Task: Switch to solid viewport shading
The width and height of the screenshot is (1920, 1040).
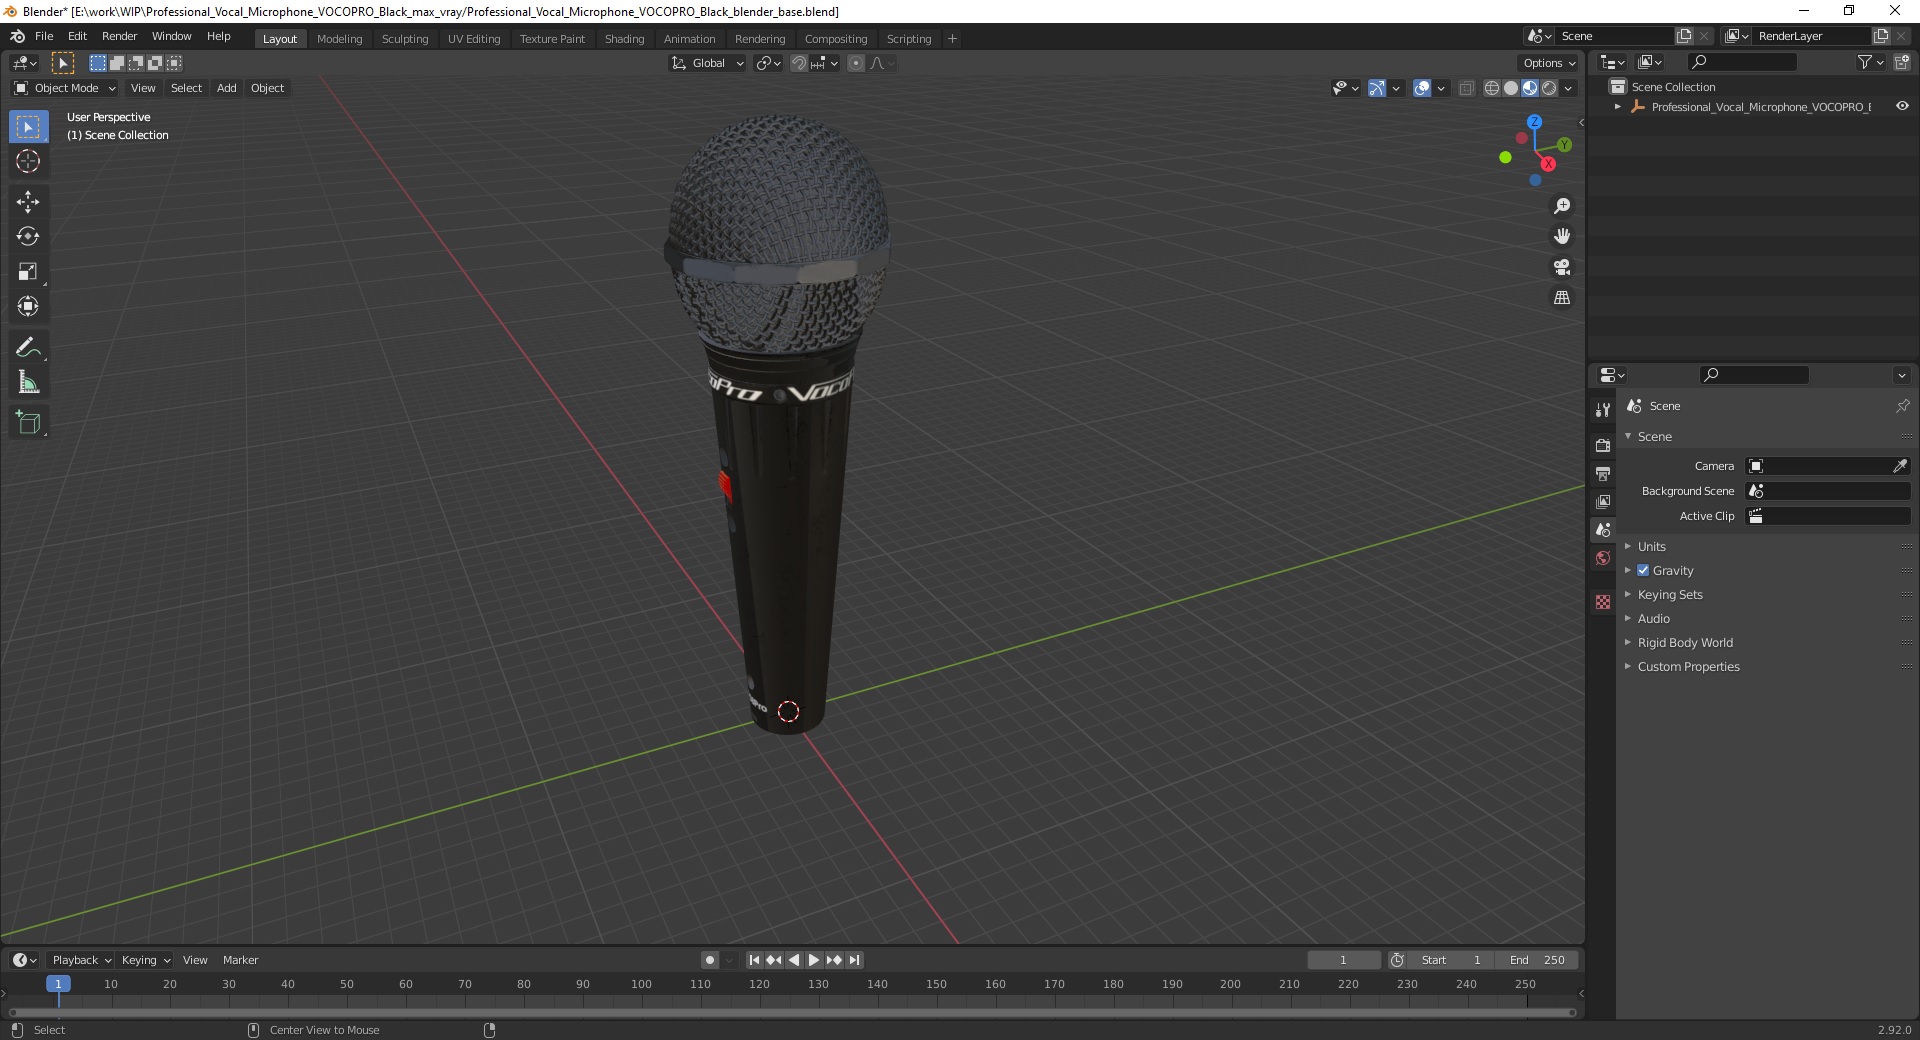Action: pyautogui.click(x=1511, y=88)
